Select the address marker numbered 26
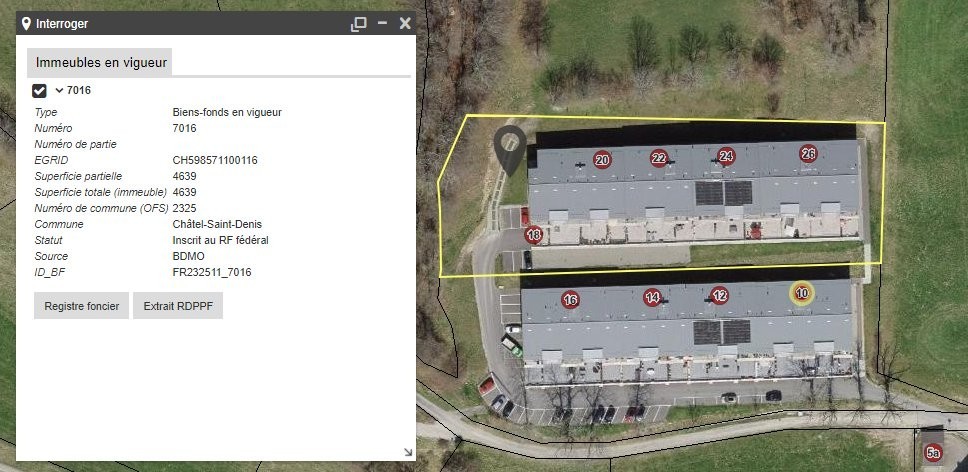This screenshot has height=472, width=968. (808, 154)
